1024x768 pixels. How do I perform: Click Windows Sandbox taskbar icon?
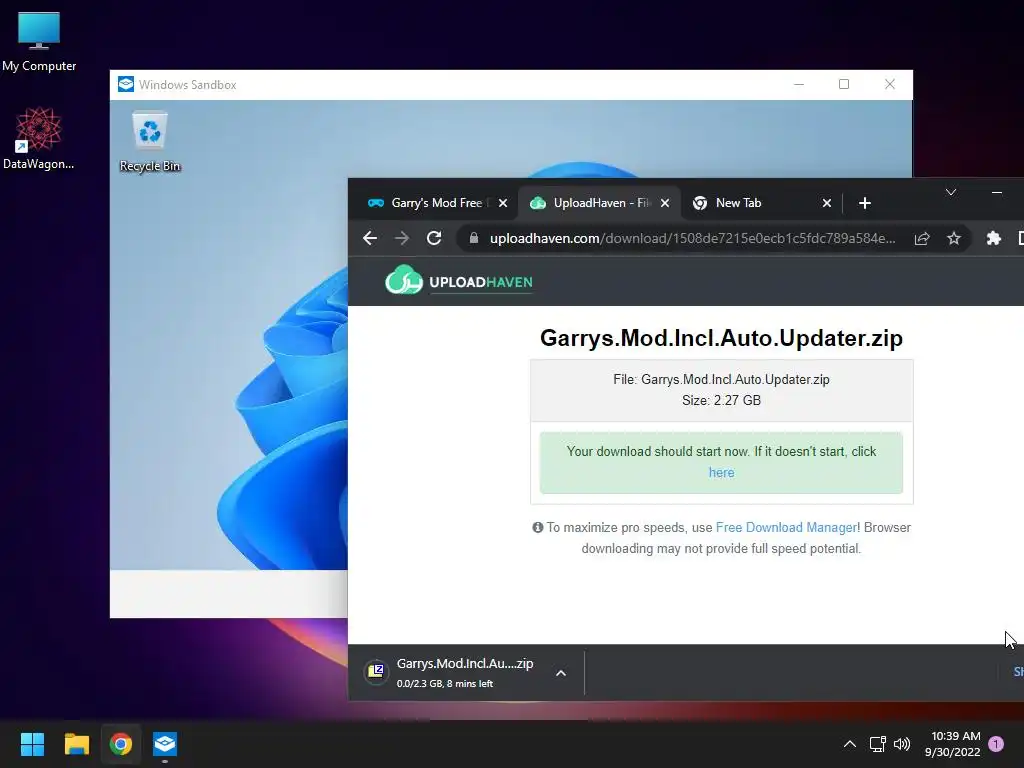tap(165, 744)
